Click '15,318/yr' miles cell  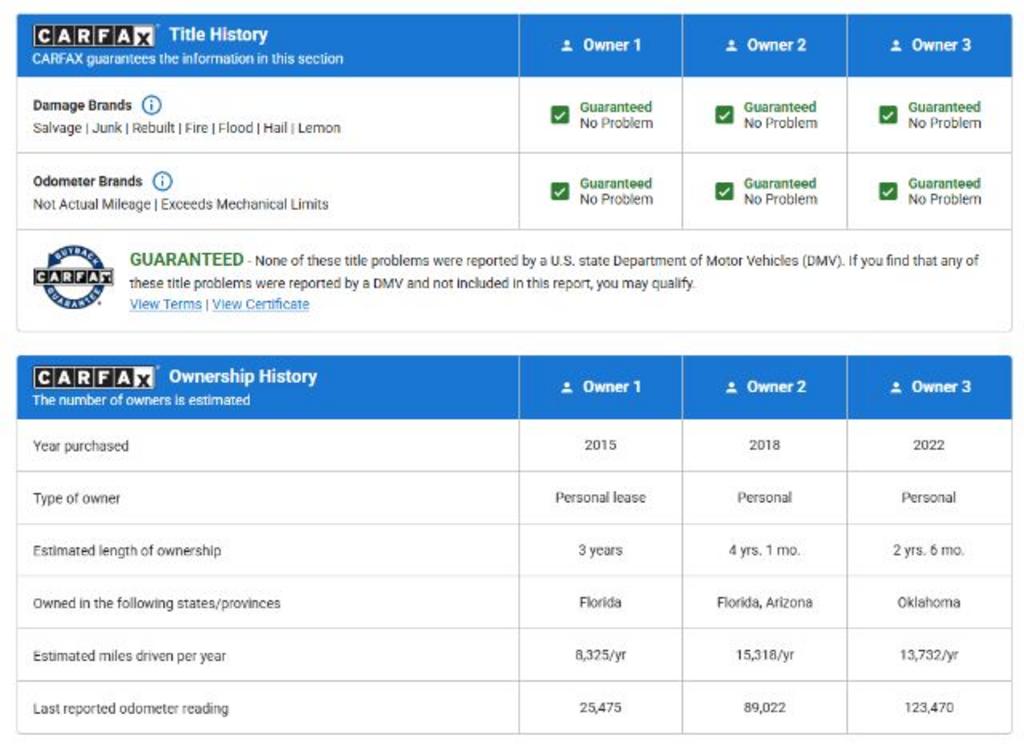(x=765, y=655)
